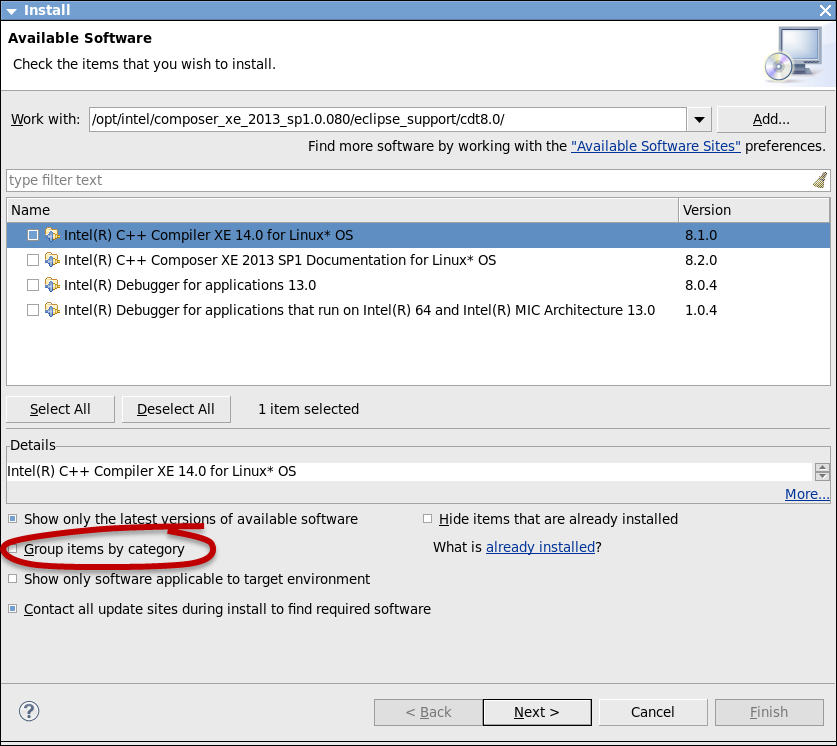Image resolution: width=837 pixels, height=746 pixels.
Task: Check Intel Debugger for applications 13.0 checkbox
Action: 33,285
